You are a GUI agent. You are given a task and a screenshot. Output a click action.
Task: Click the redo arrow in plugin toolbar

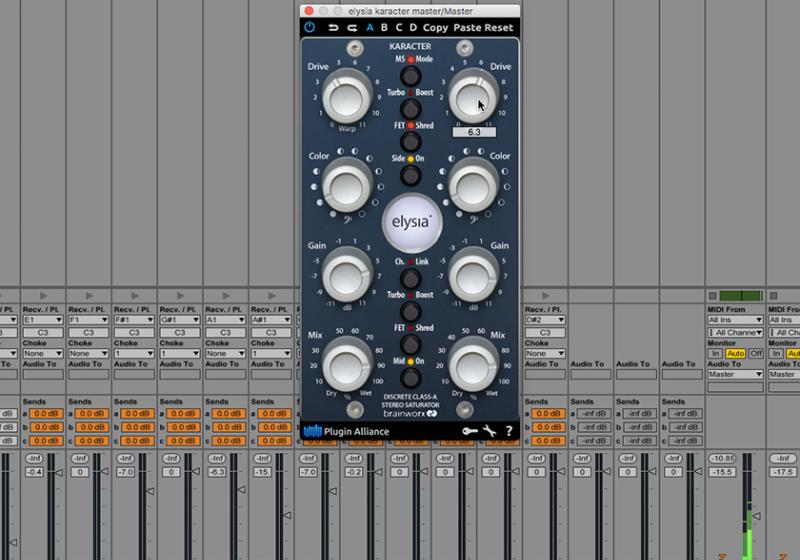[352, 28]
